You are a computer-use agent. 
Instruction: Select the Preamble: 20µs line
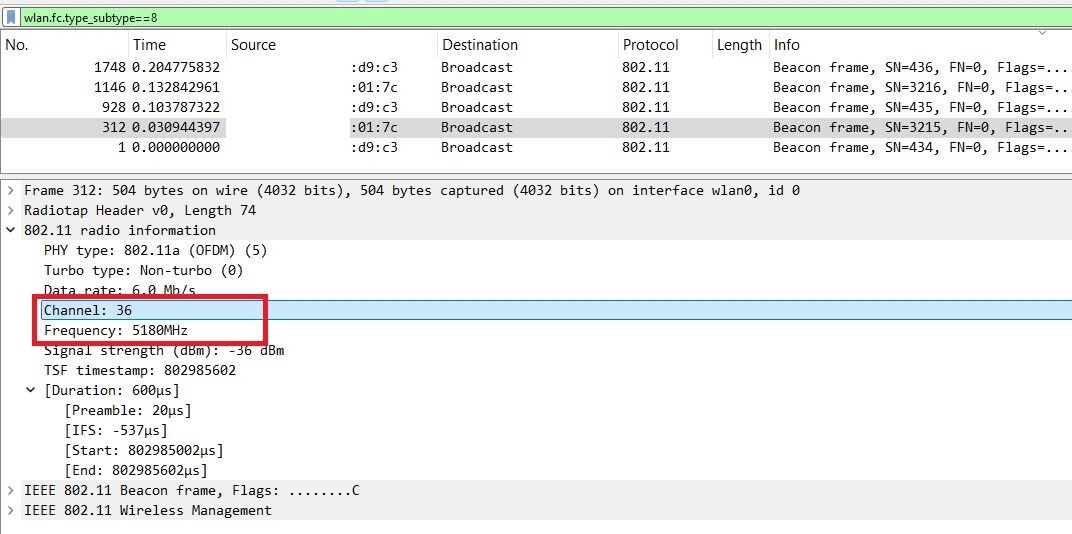coord(128,410)
